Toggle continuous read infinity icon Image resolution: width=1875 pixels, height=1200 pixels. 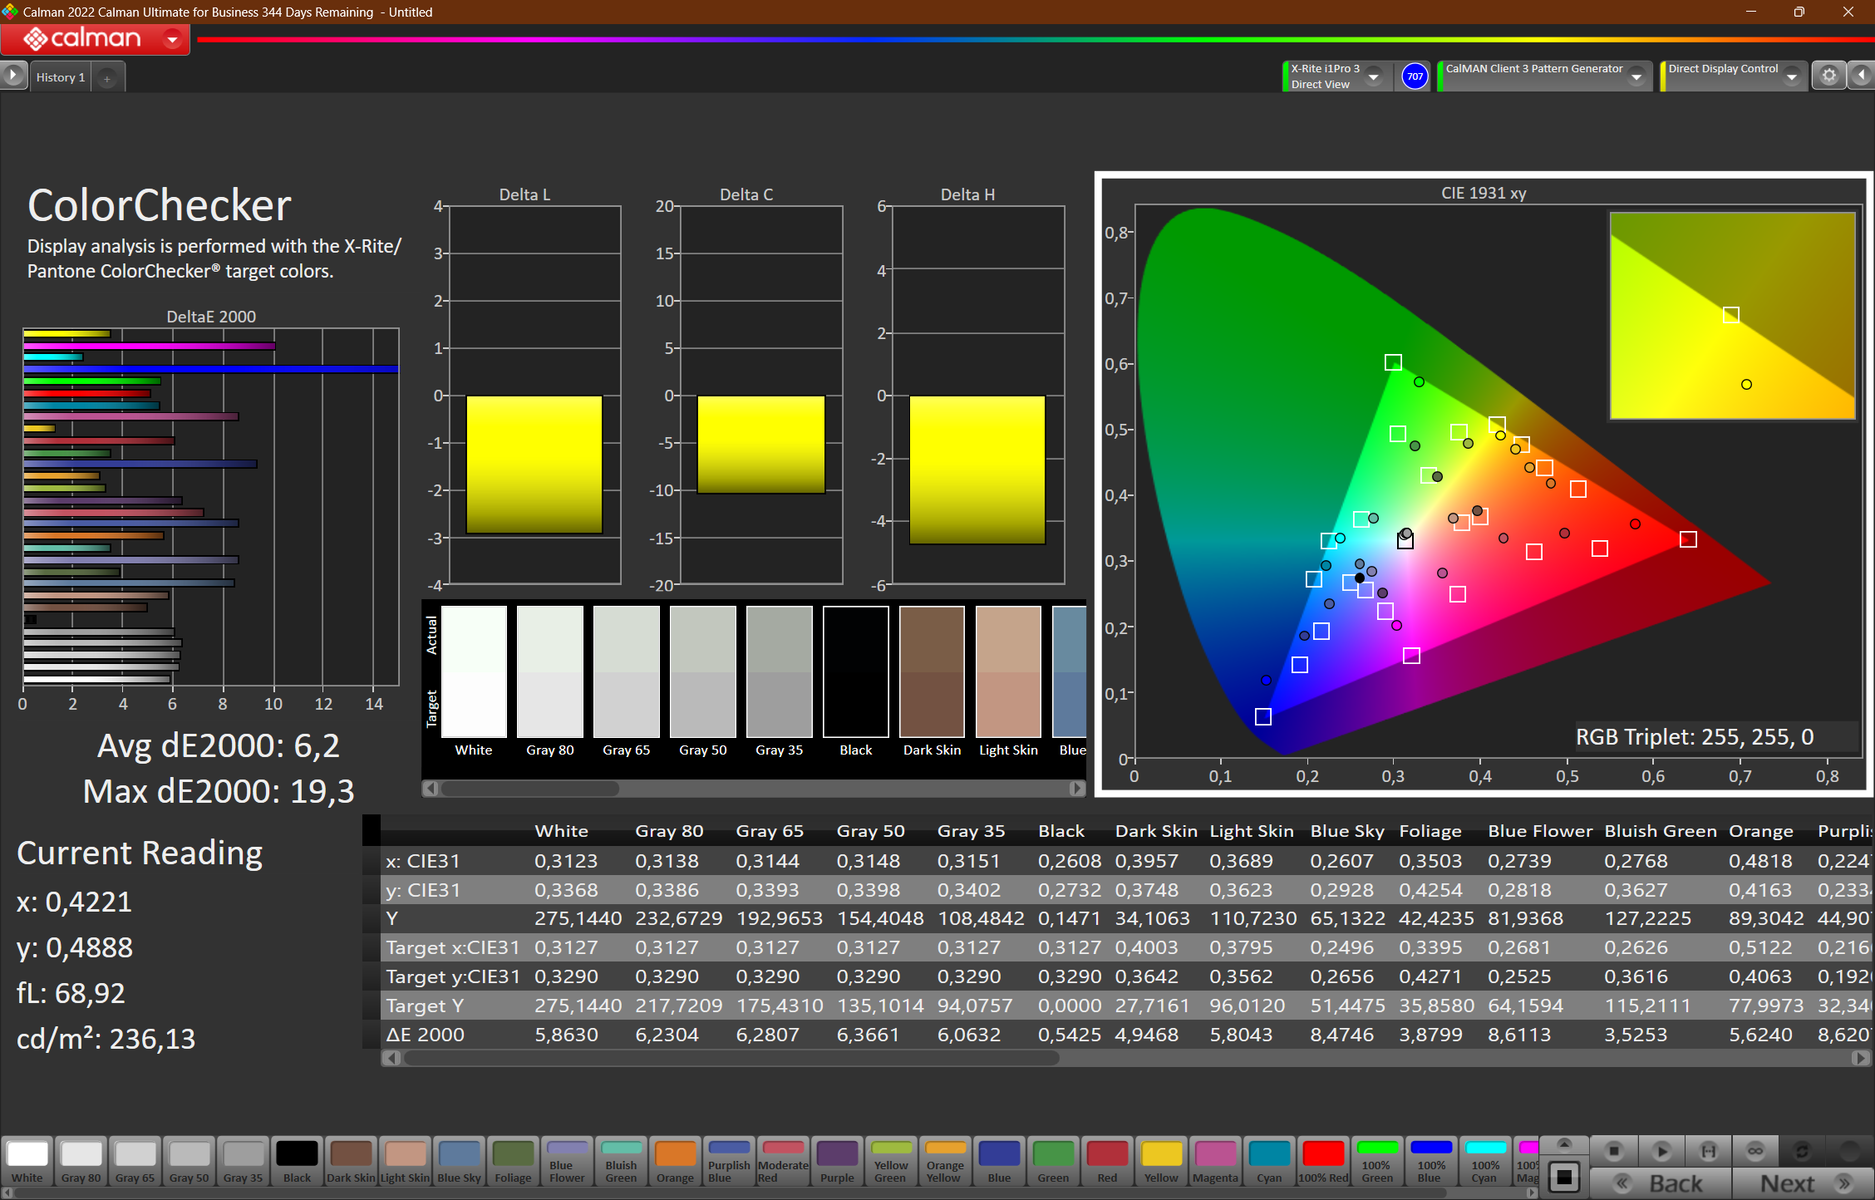point(1755,1151)
